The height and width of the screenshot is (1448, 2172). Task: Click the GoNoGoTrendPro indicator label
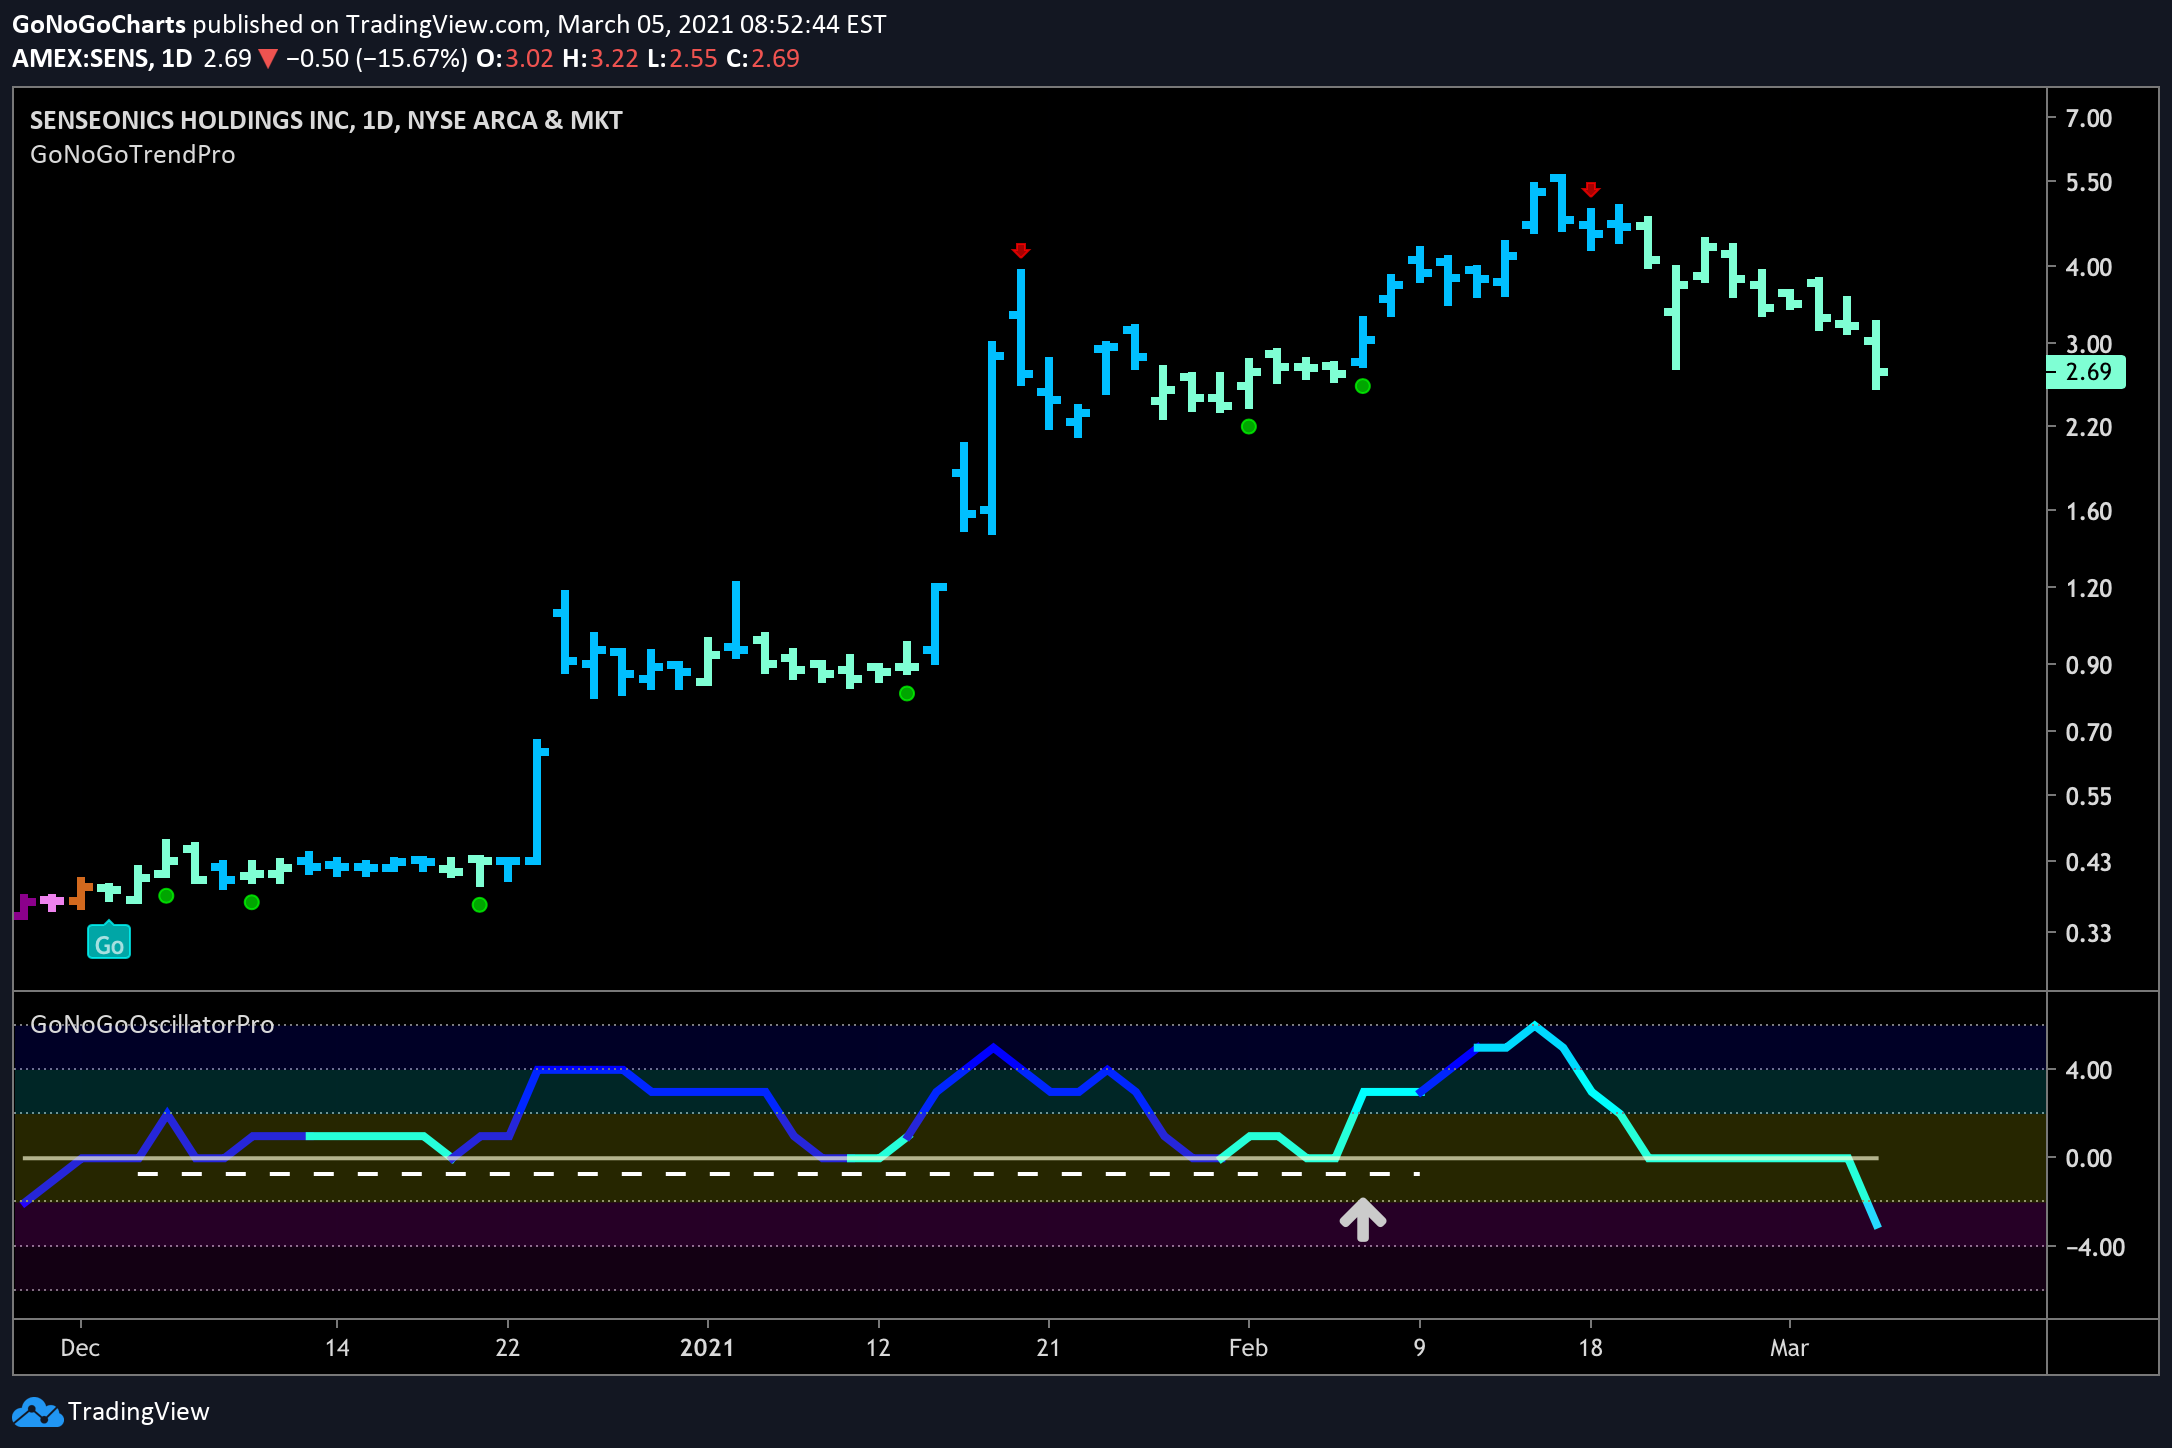coord(133,154)
